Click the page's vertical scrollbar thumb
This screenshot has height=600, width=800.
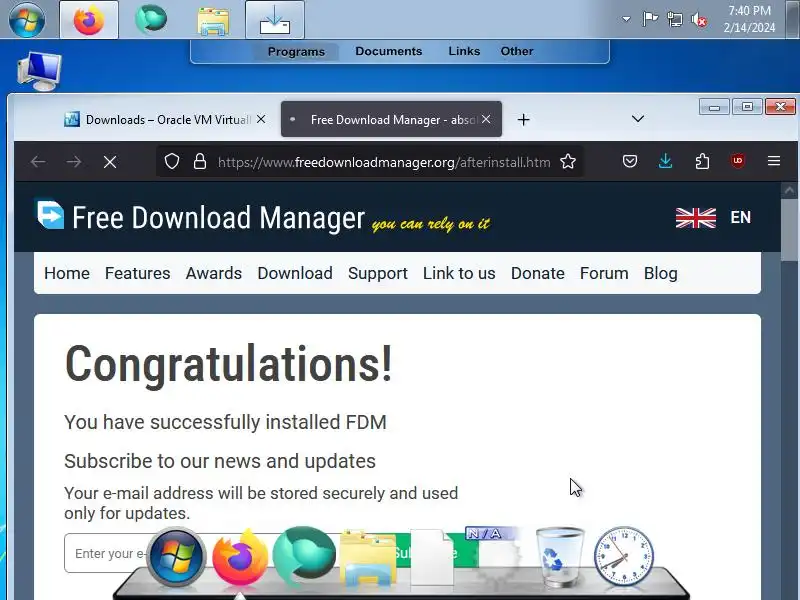point(790,230)
